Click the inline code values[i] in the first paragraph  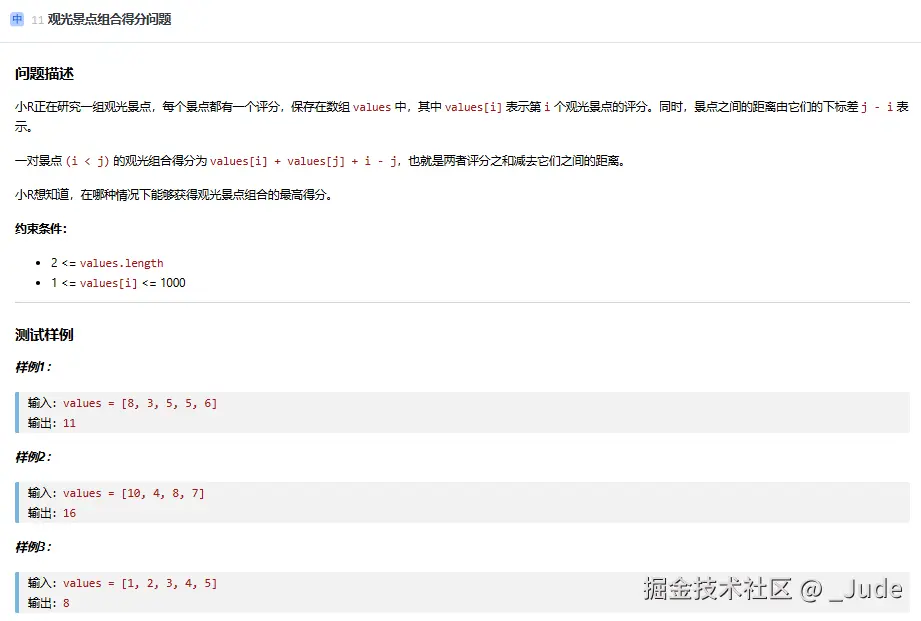tap(473, 107)
